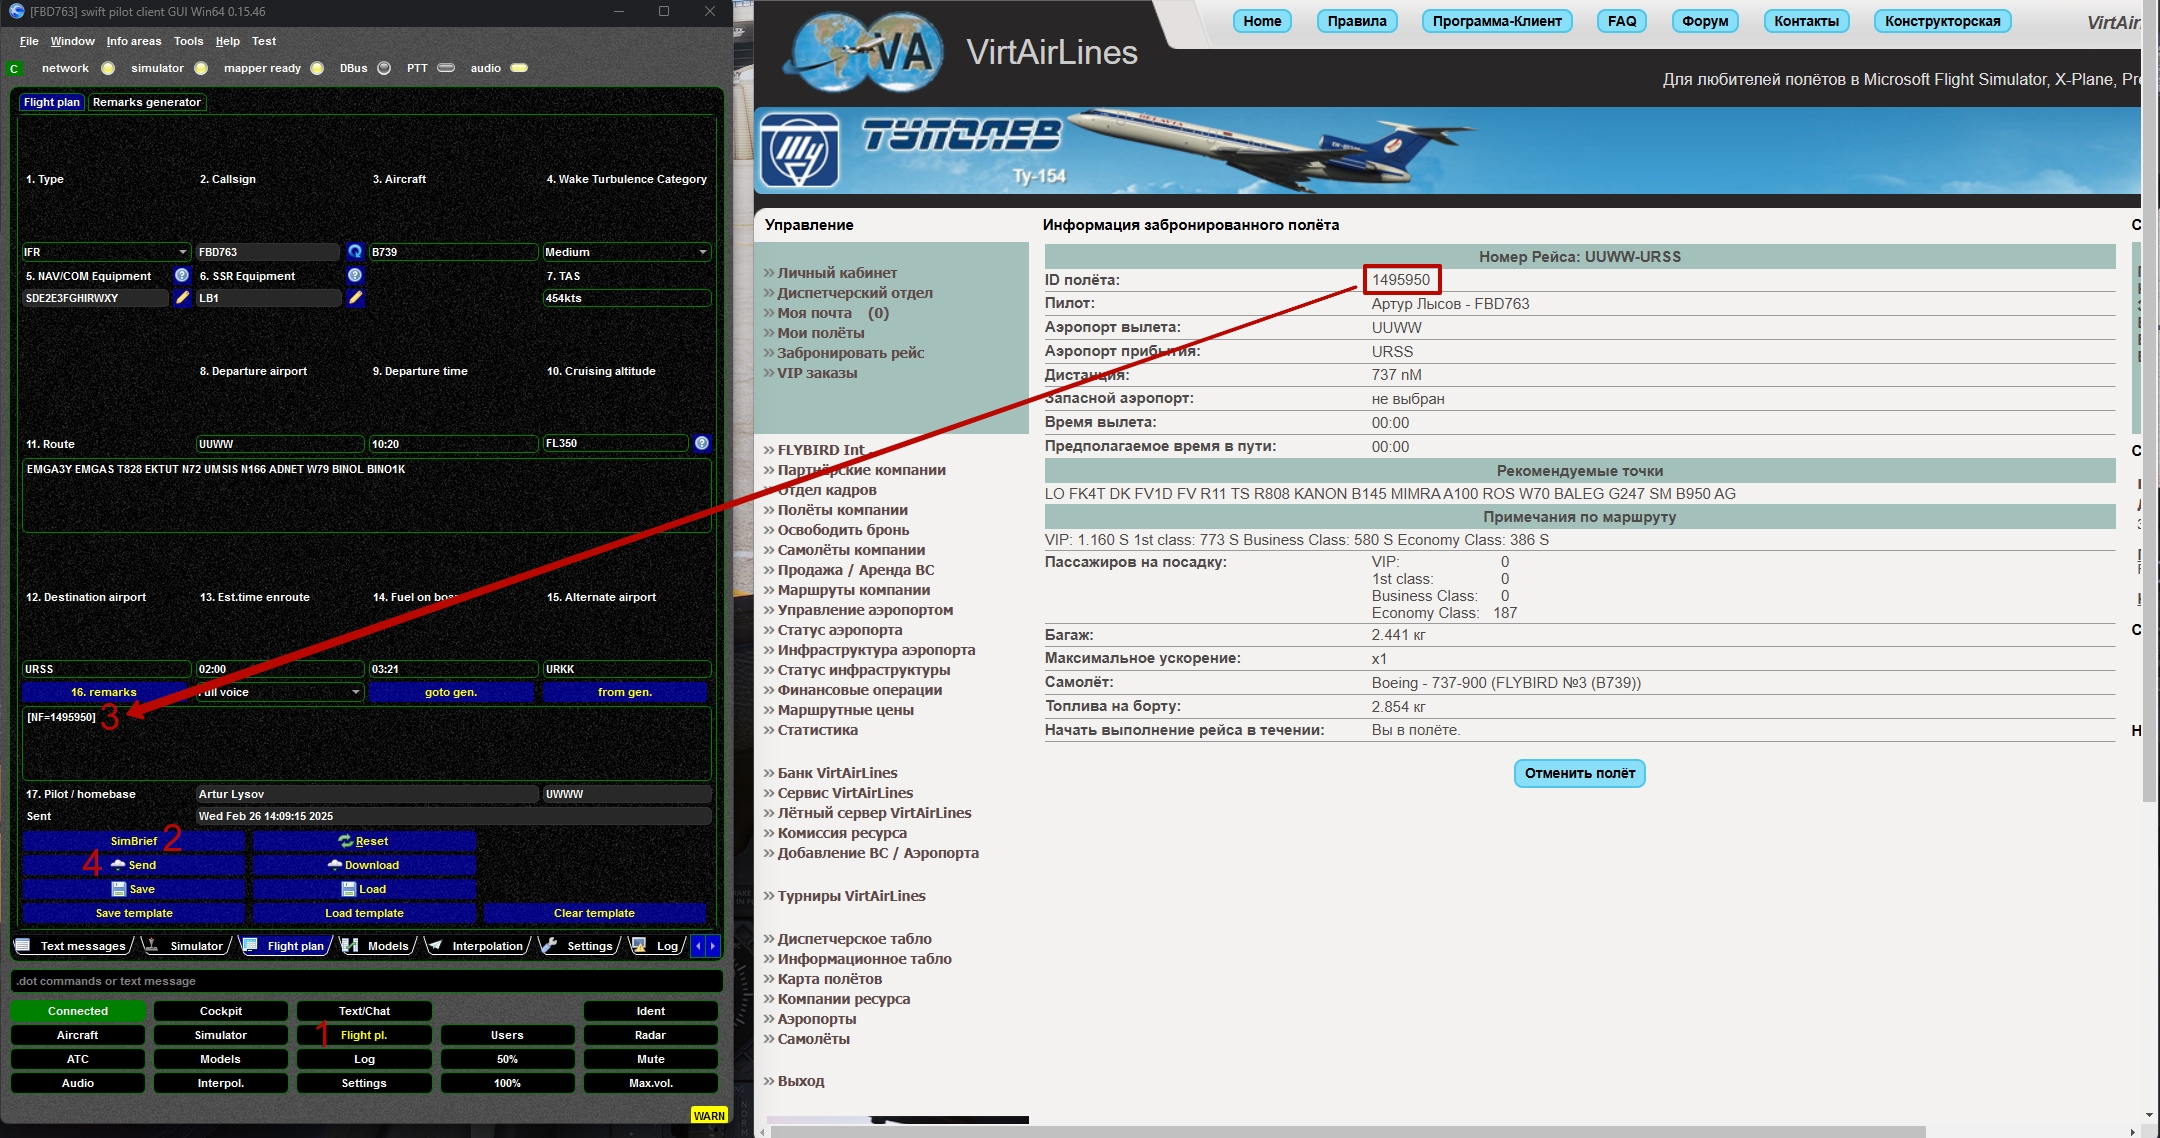The width and height of the screenshot is (2160, 1138).
Task: Toggle the Connected network button
Action: click(78, 1011)
